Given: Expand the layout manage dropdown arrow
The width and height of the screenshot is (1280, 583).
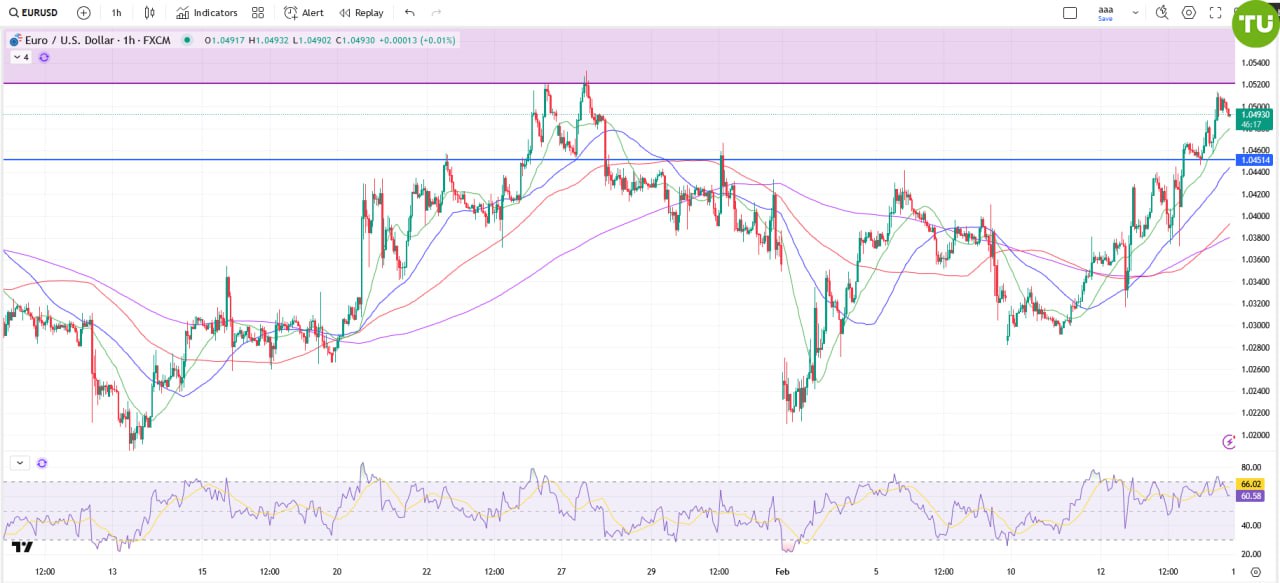Looking at the screenshot, I should (1136, 13).
